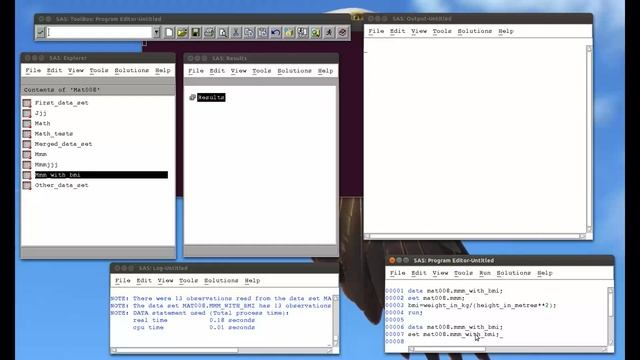Select the Mmm_with_bmi table icon
The height and width of the screenshot is (360, 640).
[x=27, y=175]
